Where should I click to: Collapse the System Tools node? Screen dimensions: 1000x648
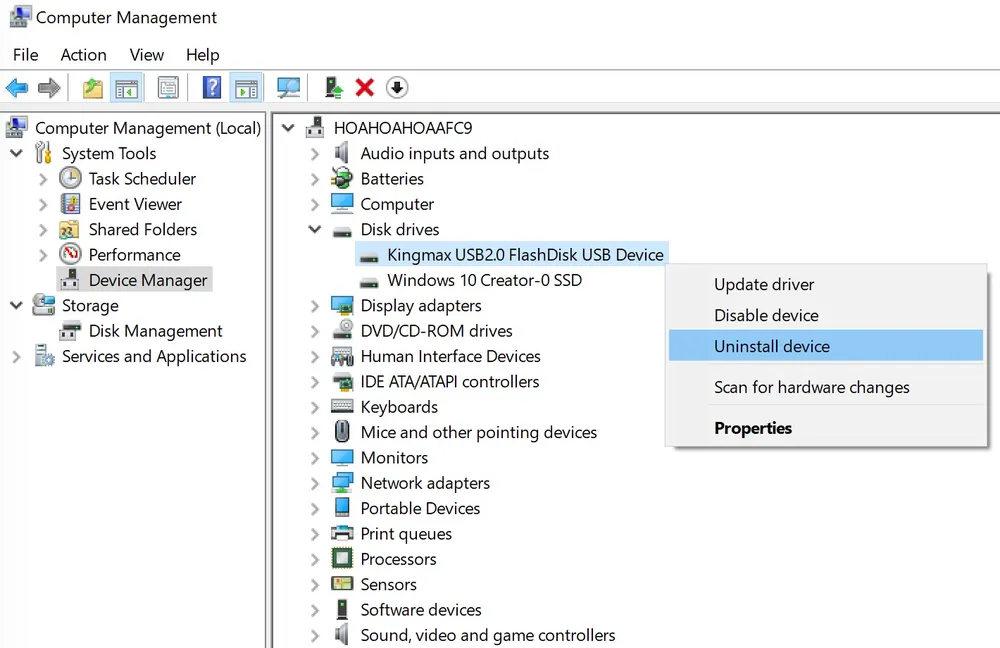click(x=17, y=153)
